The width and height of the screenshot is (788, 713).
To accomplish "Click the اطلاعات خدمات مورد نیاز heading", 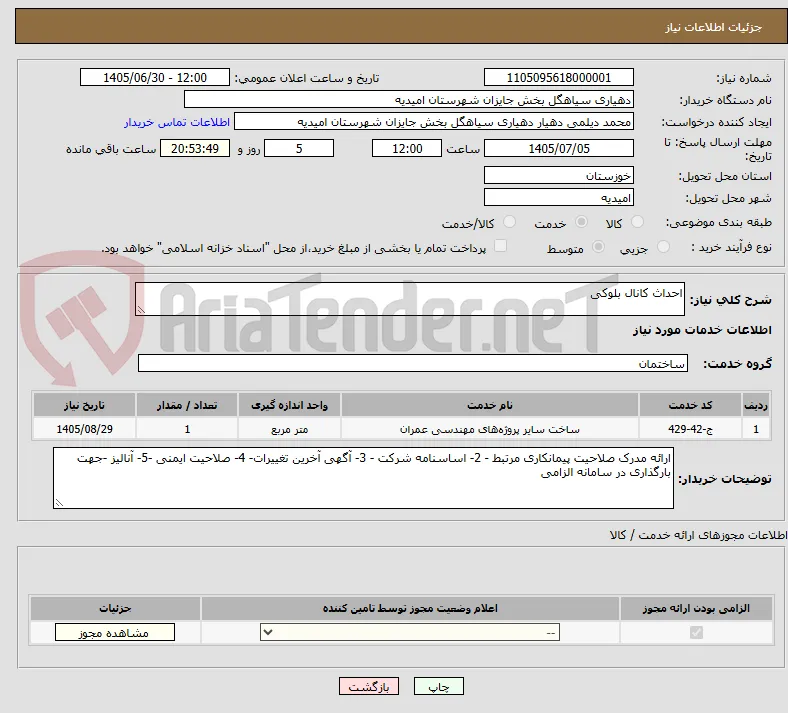I will [702, 330].
